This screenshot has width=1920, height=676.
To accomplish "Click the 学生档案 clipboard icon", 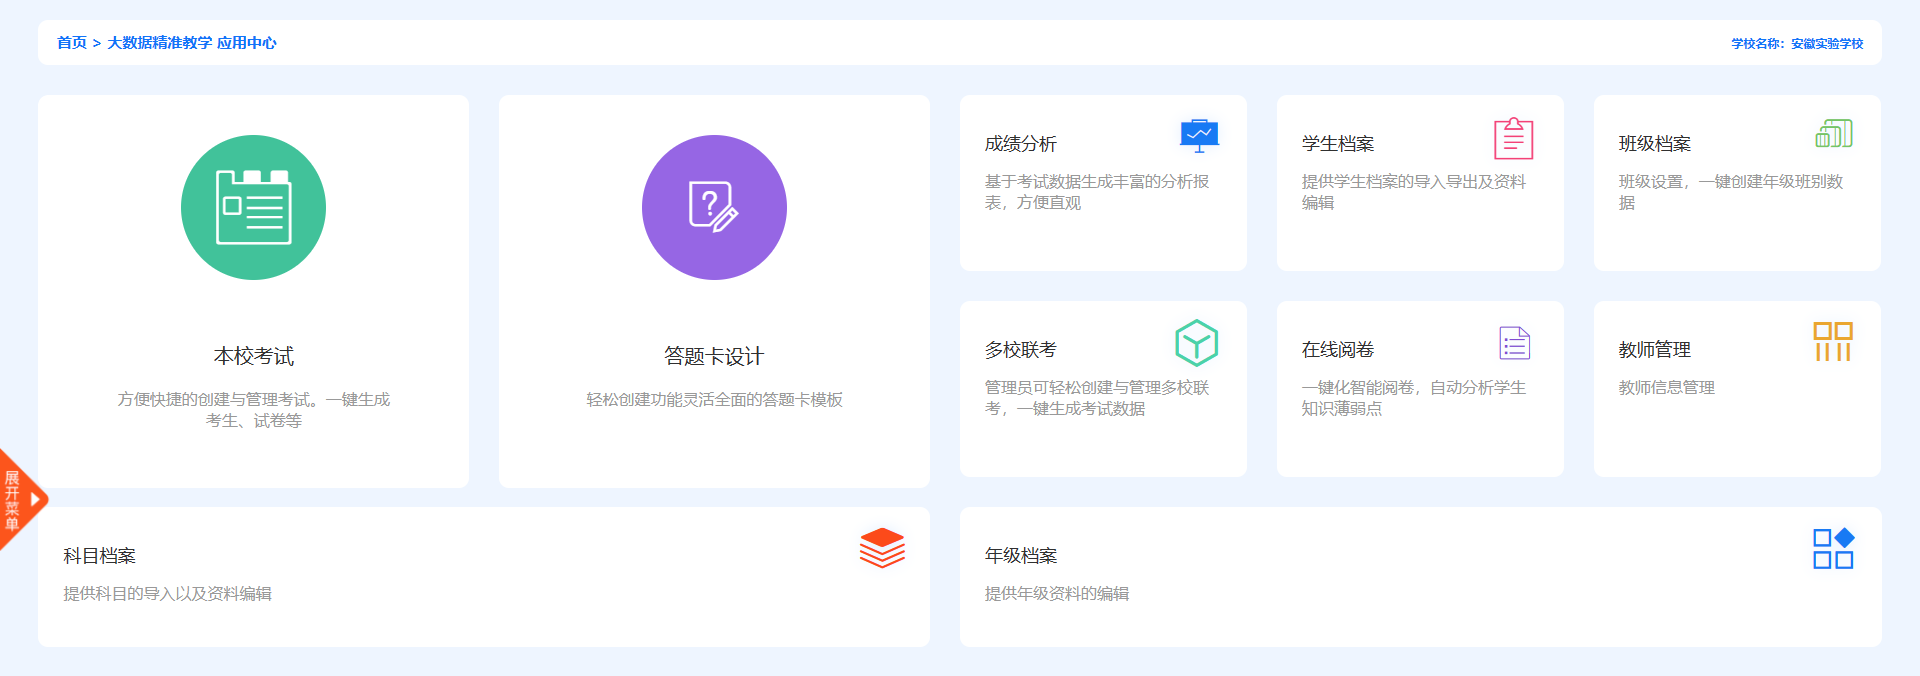I will (1514, 138).
